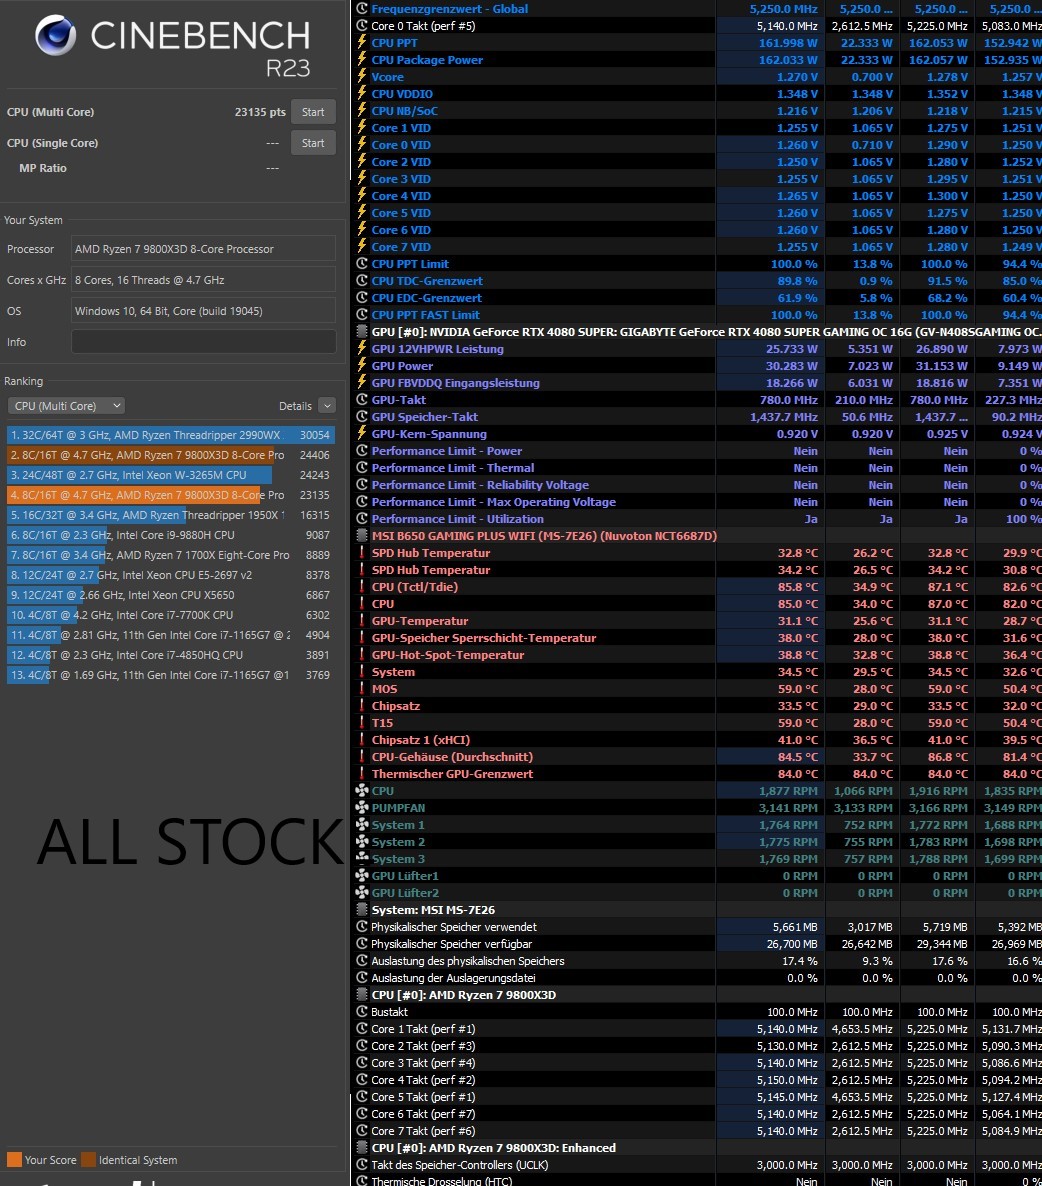Click the 161.998 W CPU PPT value

[x=788, y=43]
